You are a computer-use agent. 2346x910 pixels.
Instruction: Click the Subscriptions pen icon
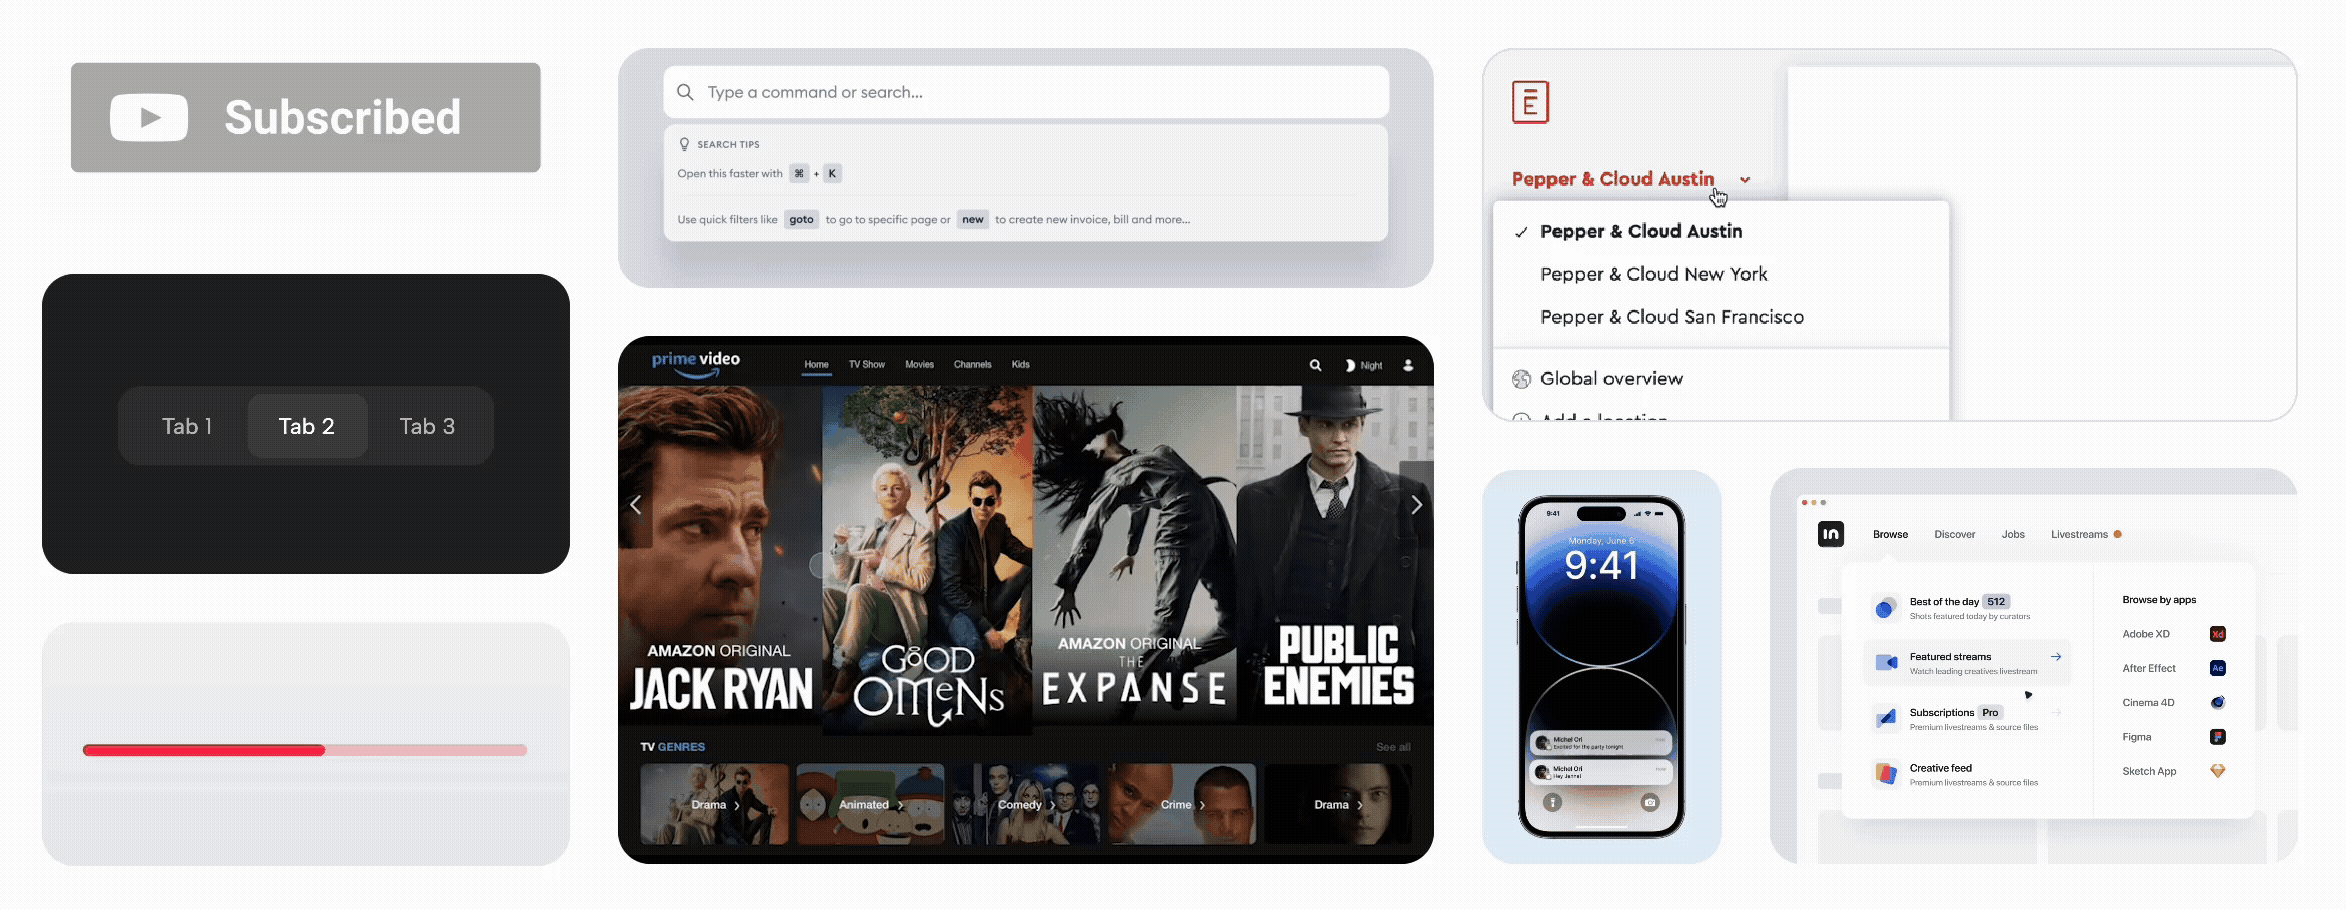click(1886, 718)
